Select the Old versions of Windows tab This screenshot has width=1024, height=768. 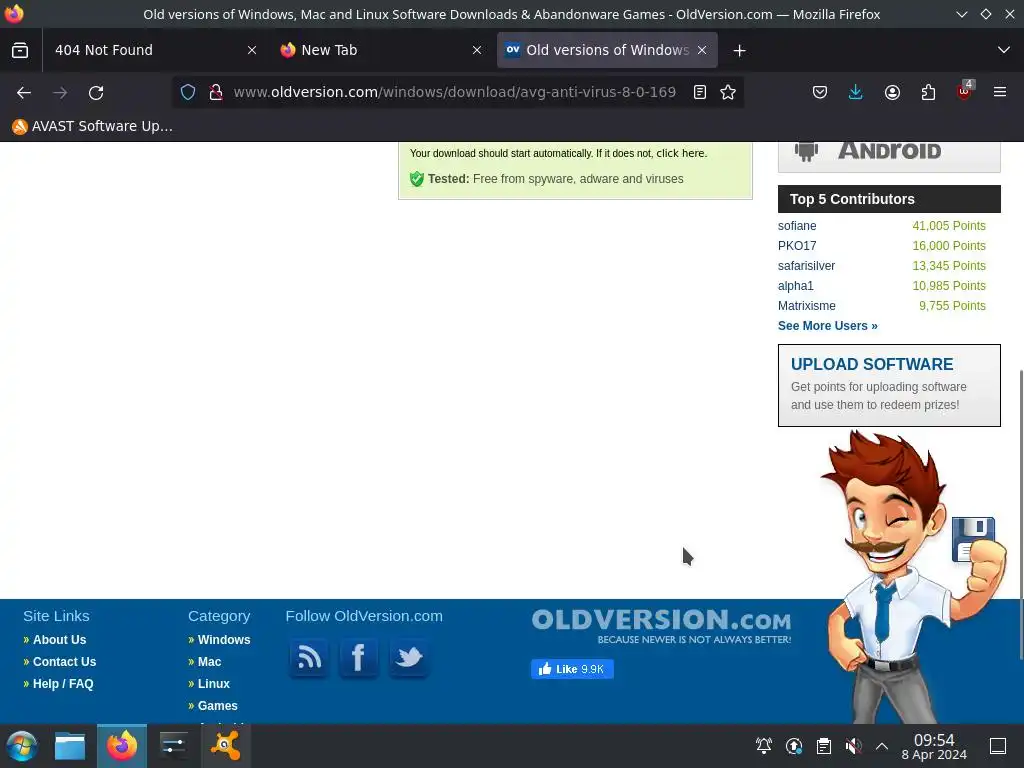(x=607, y=50)
